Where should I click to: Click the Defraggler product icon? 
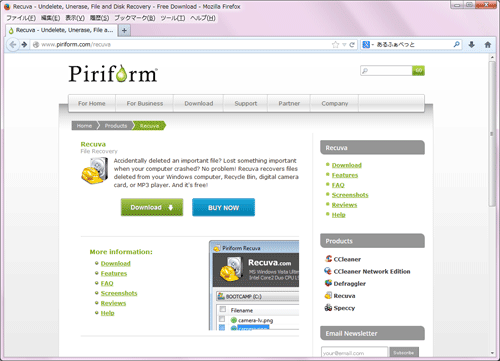[x=328, y=283]
